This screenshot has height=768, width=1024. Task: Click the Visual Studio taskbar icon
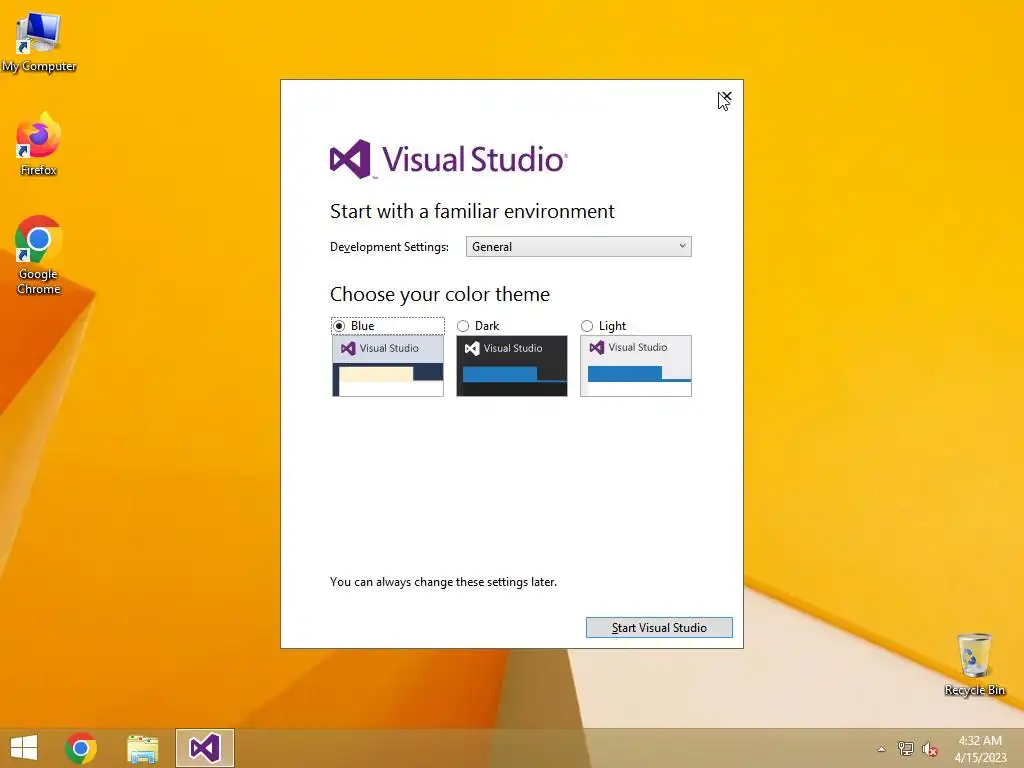pos(204,748)
